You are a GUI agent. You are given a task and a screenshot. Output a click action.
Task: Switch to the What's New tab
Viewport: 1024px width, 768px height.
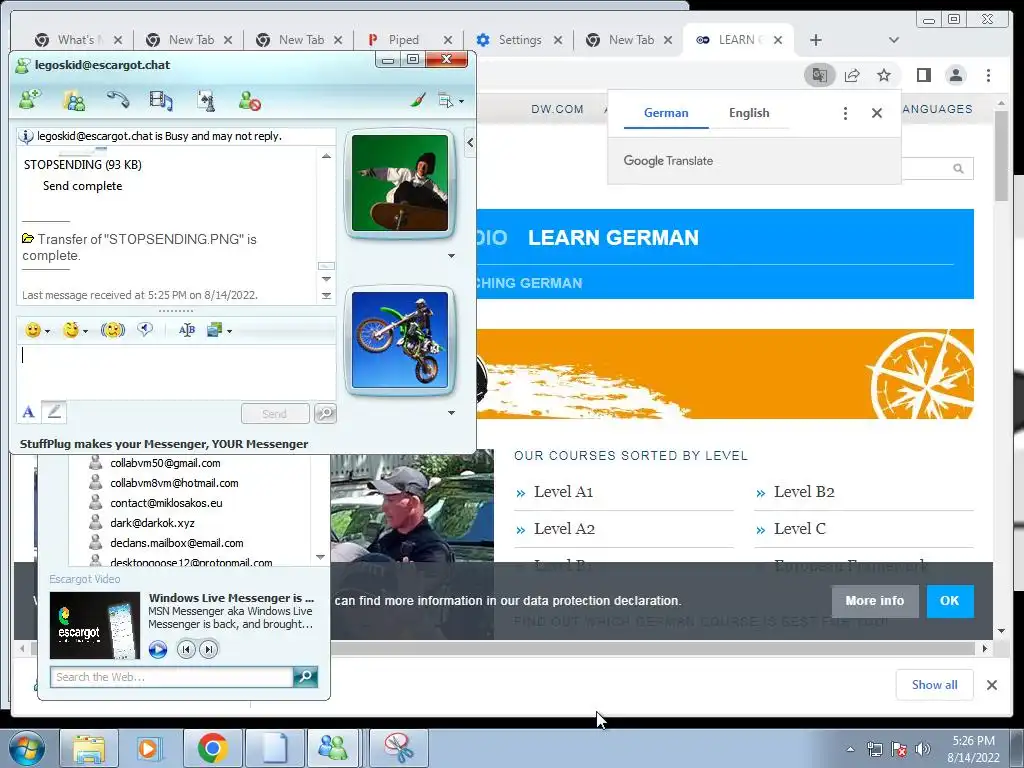(x=78, y=40)
